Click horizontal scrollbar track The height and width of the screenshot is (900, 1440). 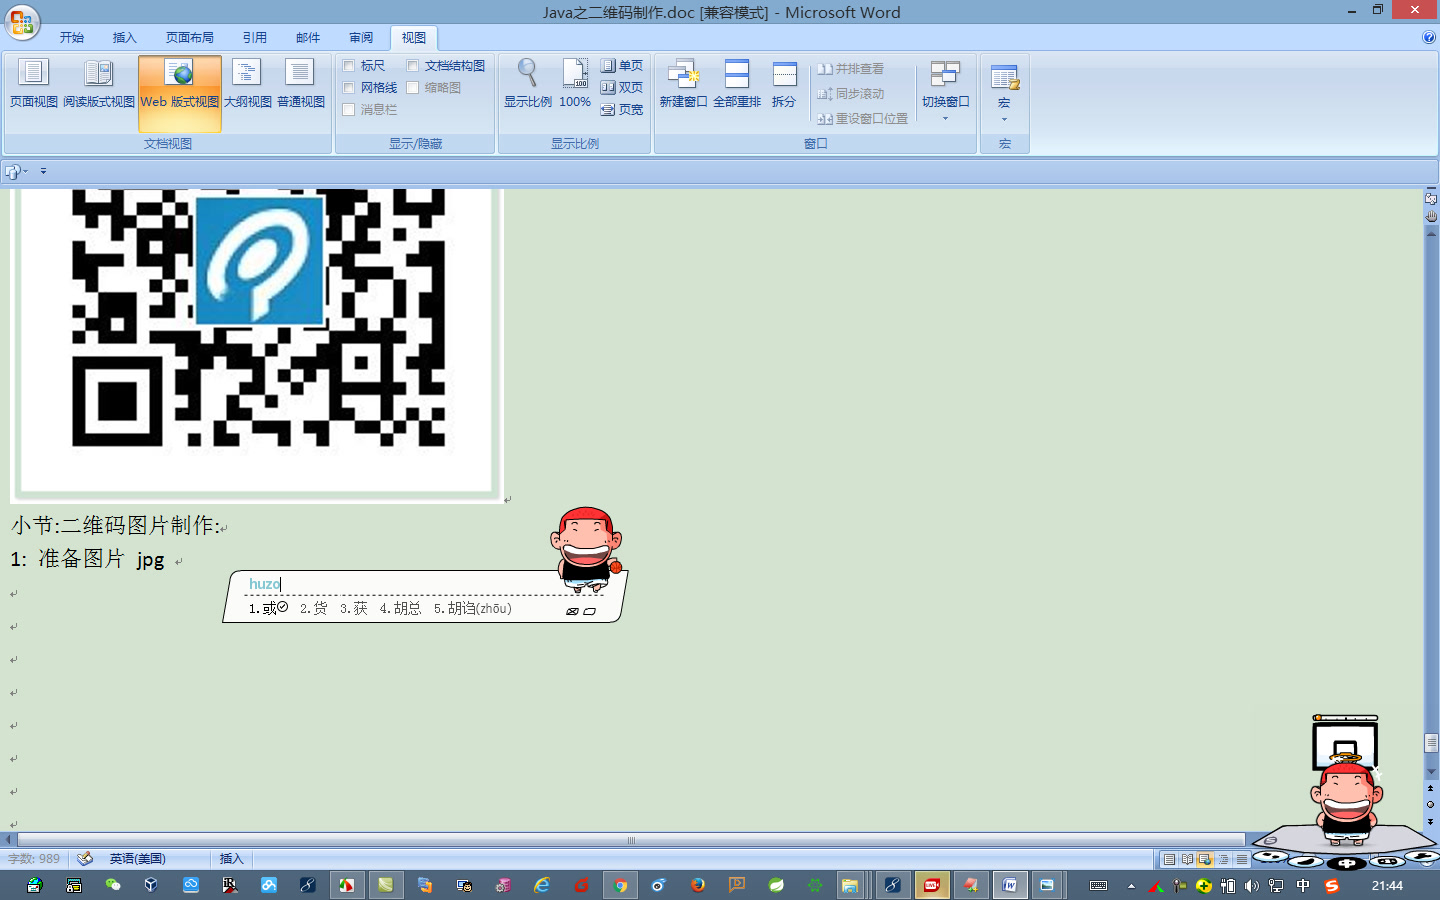coord(630,840)
